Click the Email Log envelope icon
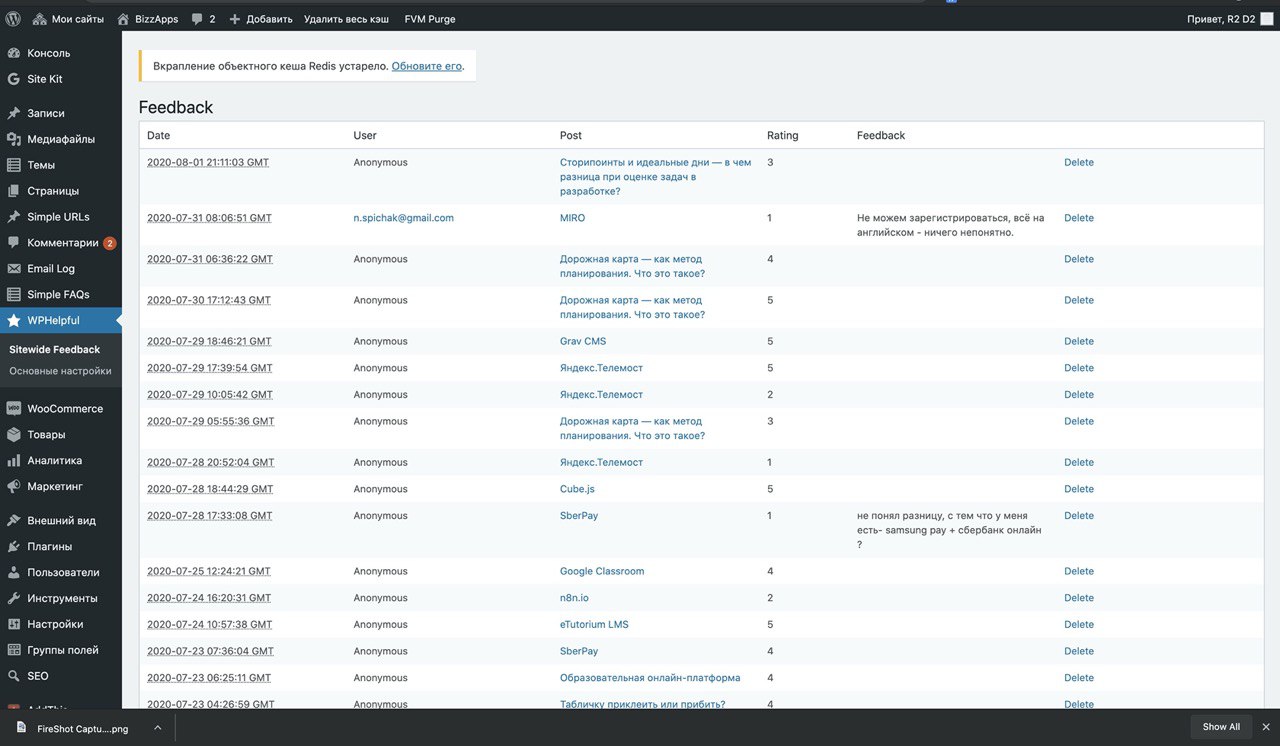1280x746 pixels. point(13,269)
